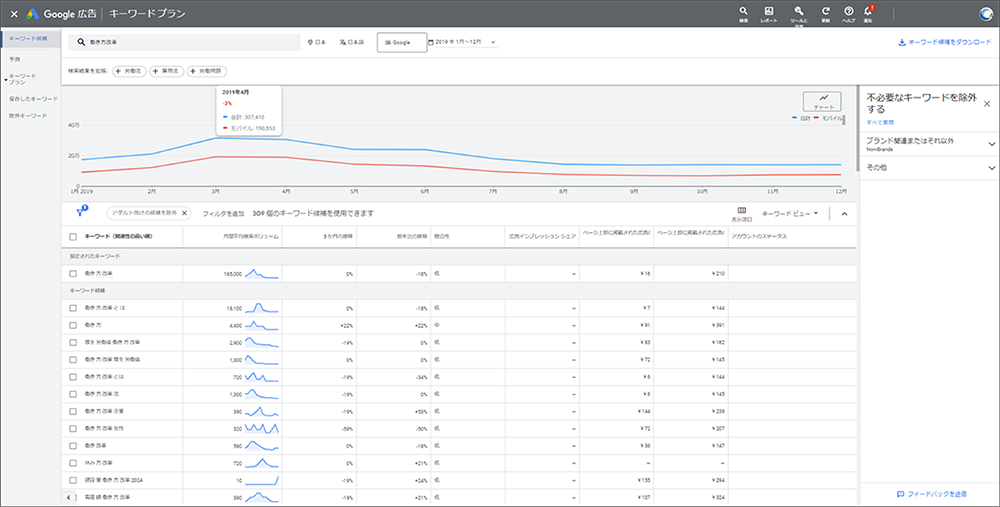The width and height of the screenshot is (1000, 507).
Task: Sort by 月間平均検索ボリューム column header
Action: click(251, 237)
